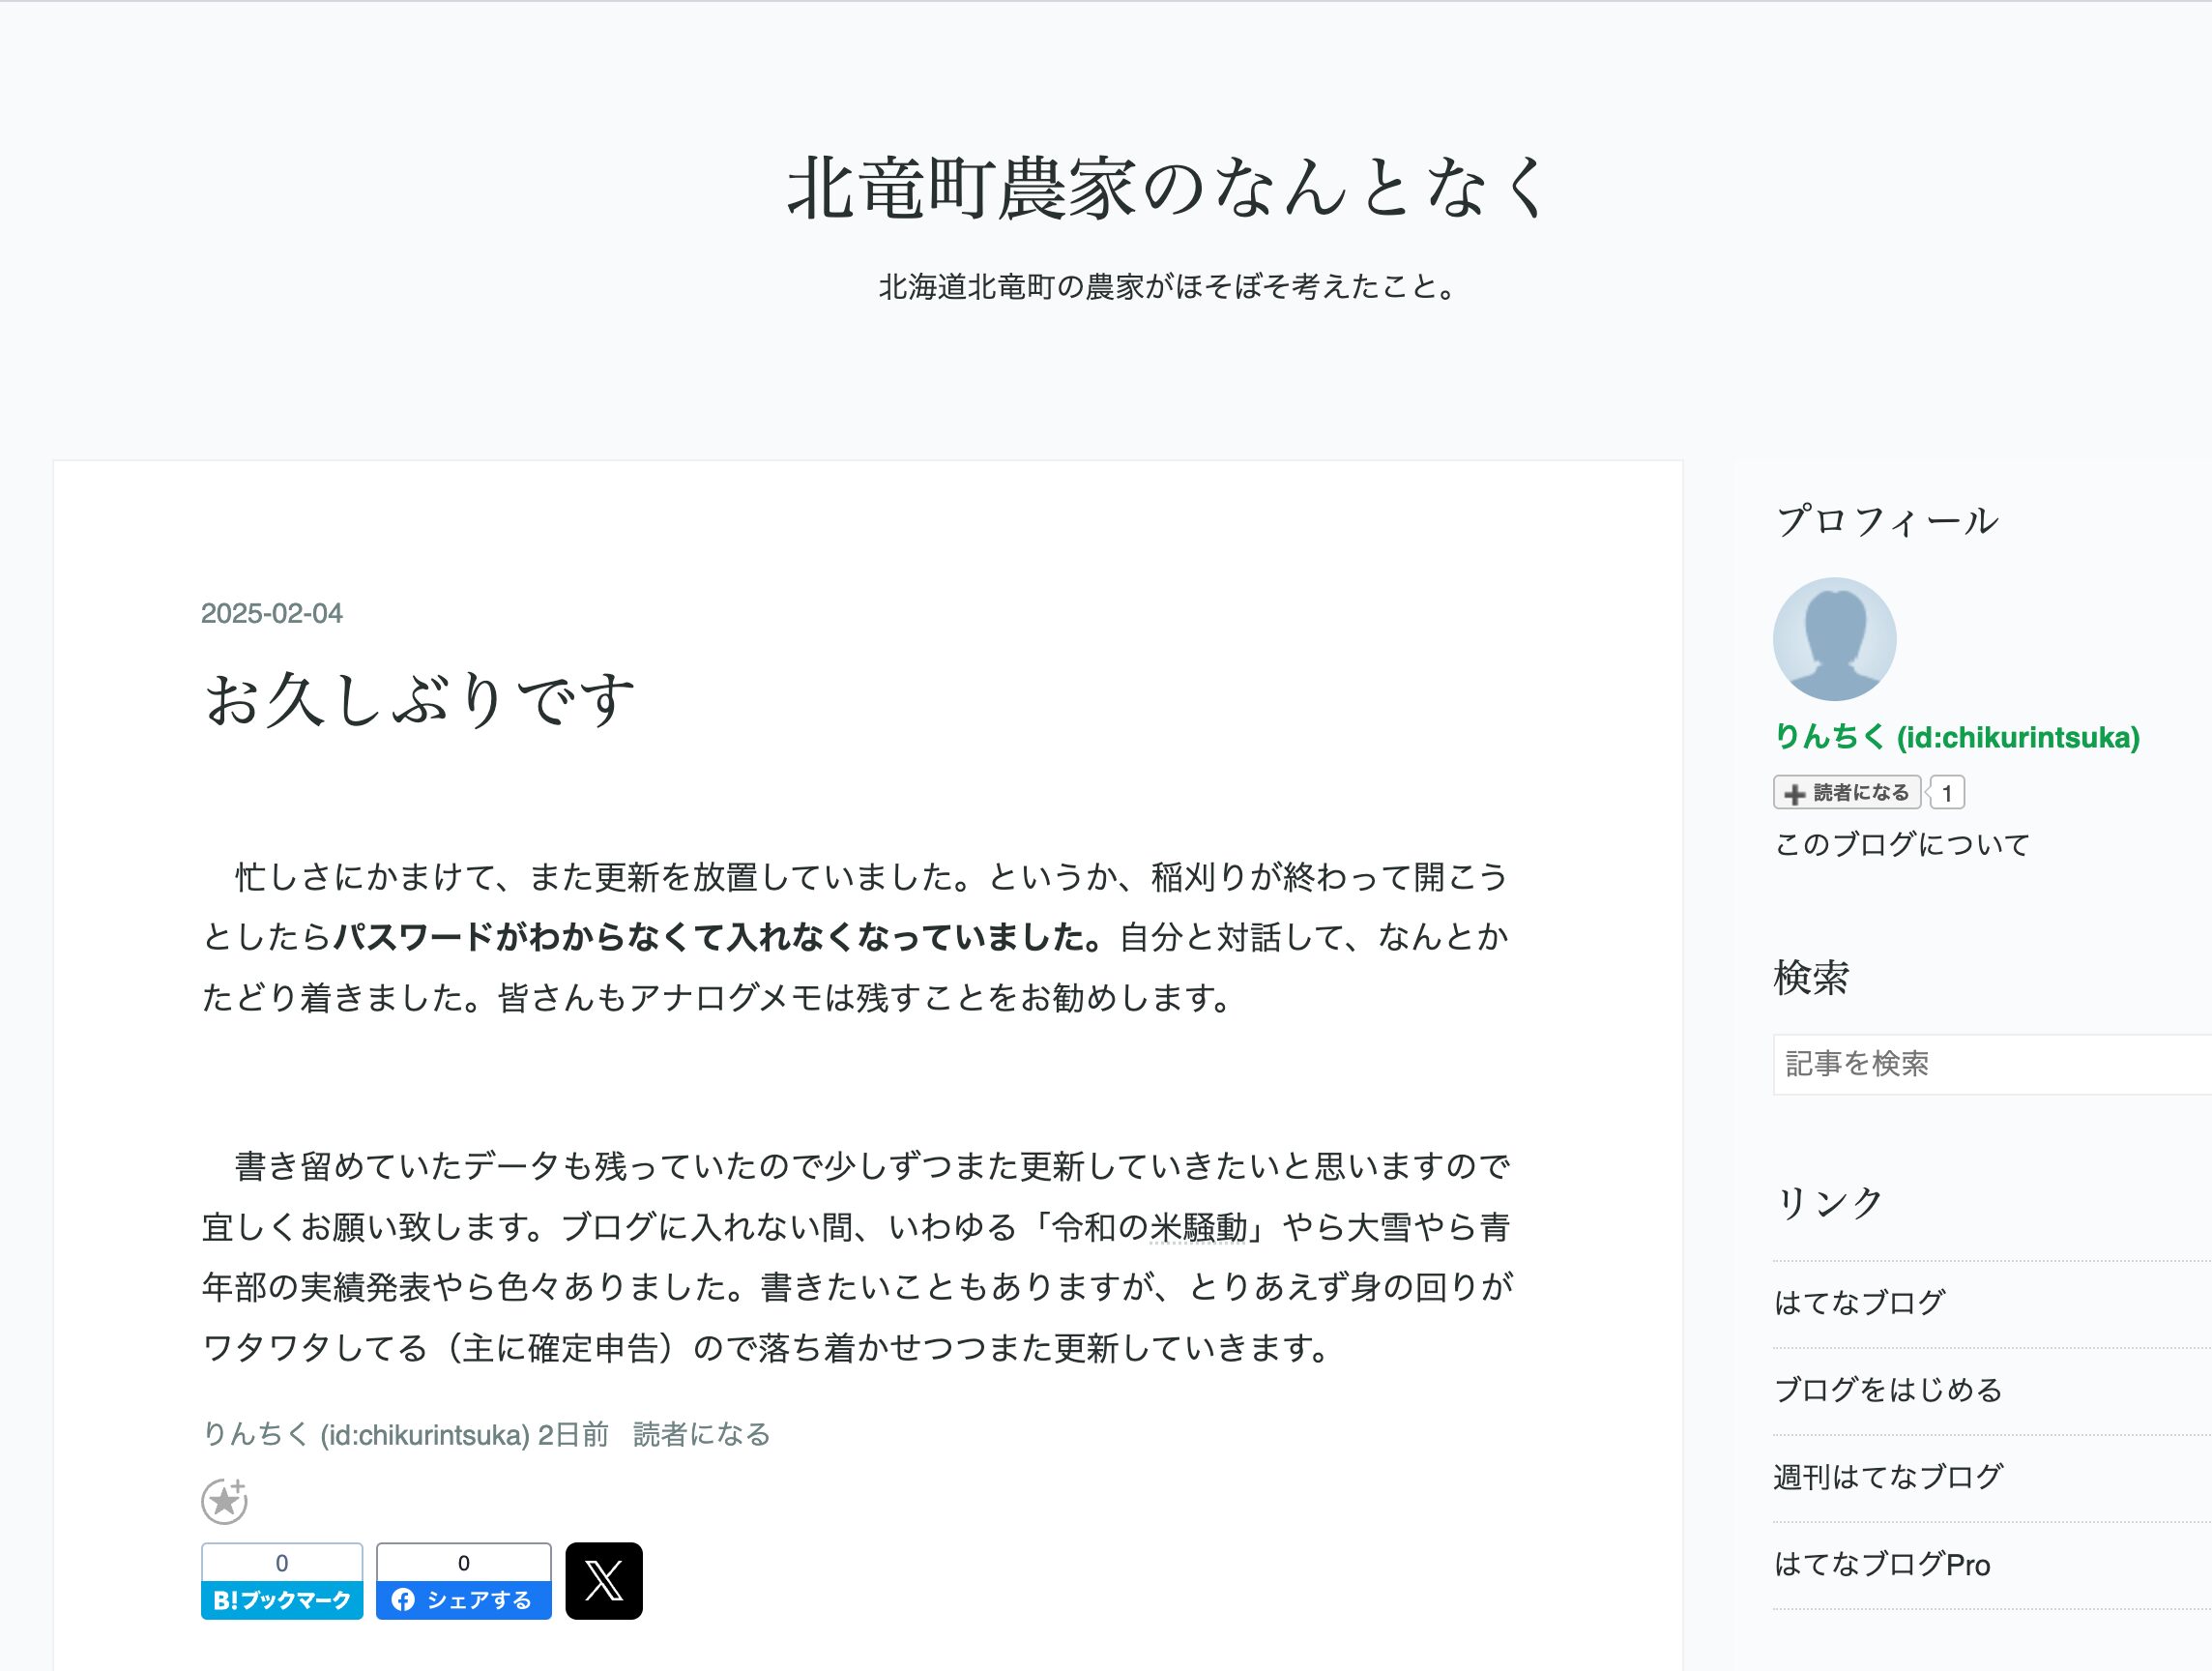Open the 週刊はてなブログ link

(x=1887, y=1477)
